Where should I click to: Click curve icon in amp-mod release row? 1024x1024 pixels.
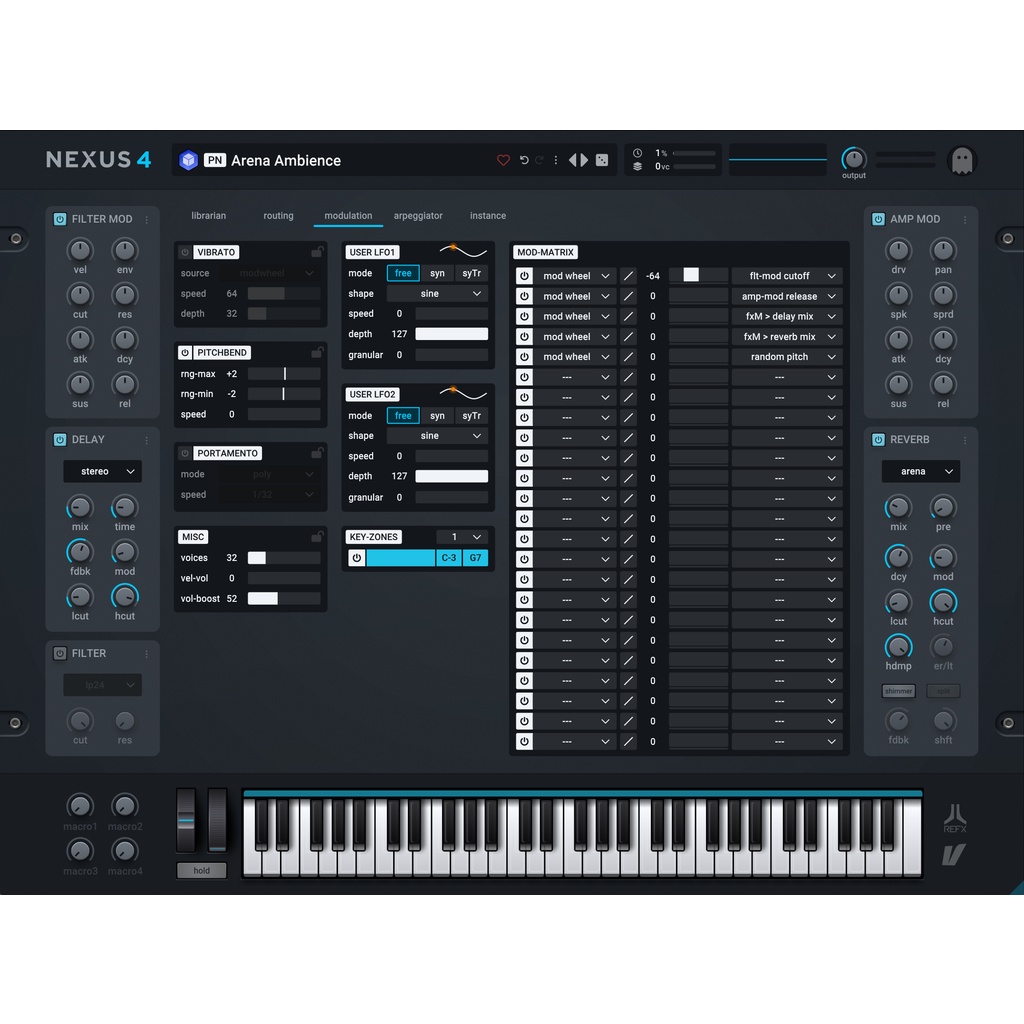click(628, 296)
